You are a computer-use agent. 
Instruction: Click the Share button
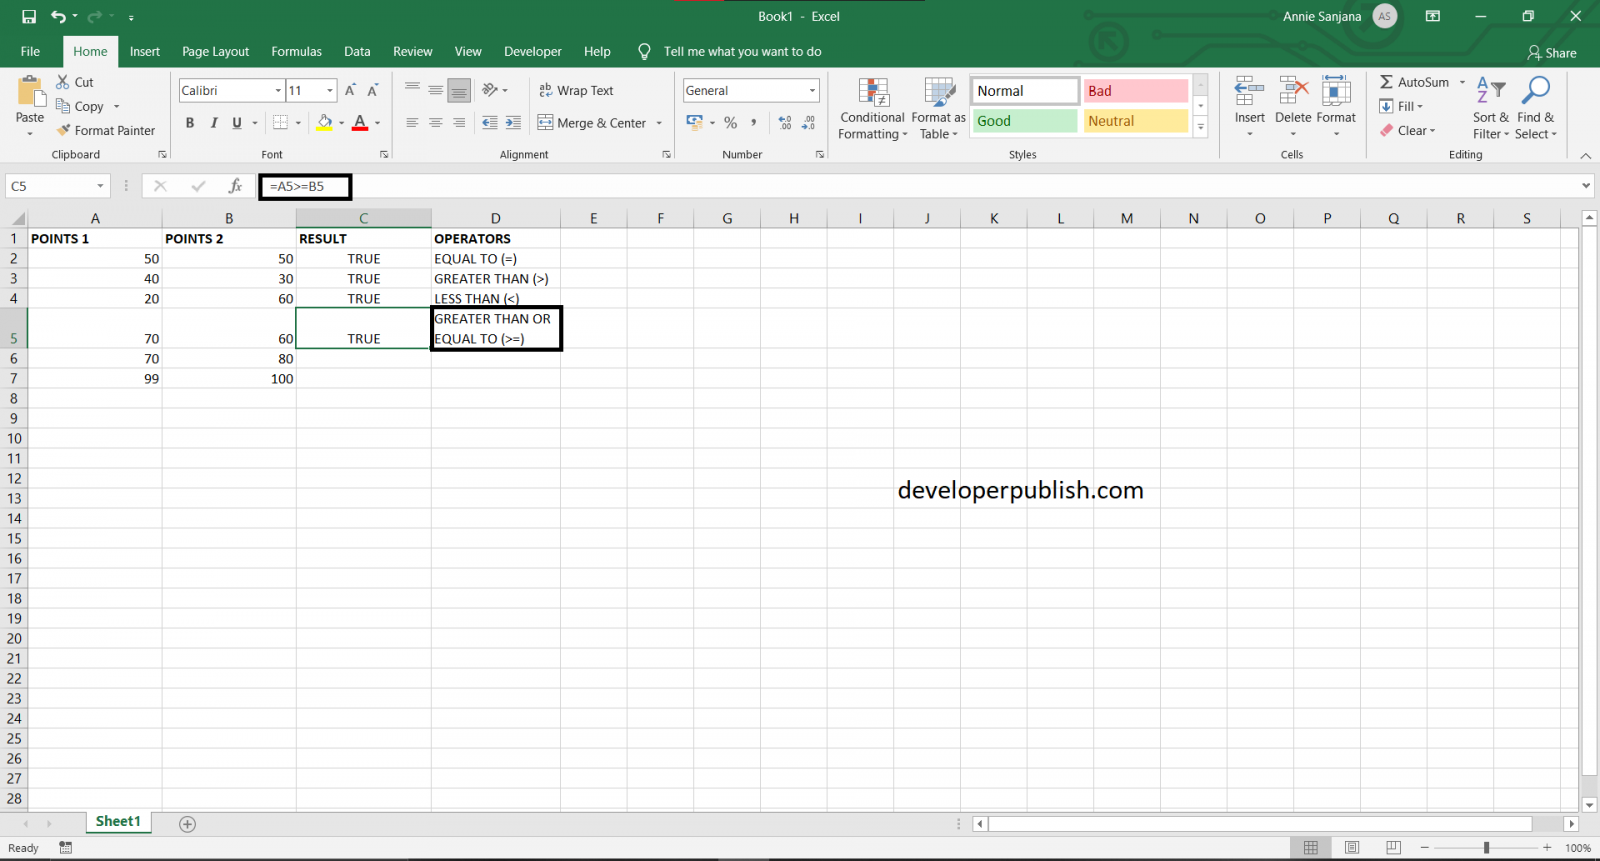pos(1552,53)
